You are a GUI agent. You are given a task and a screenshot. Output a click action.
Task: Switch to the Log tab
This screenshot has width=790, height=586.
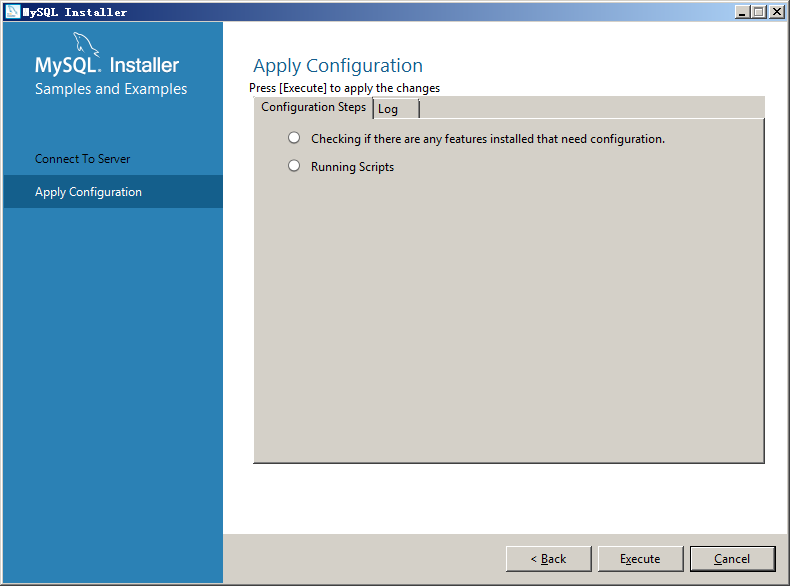pyautogui.click(x=396, y=109)
